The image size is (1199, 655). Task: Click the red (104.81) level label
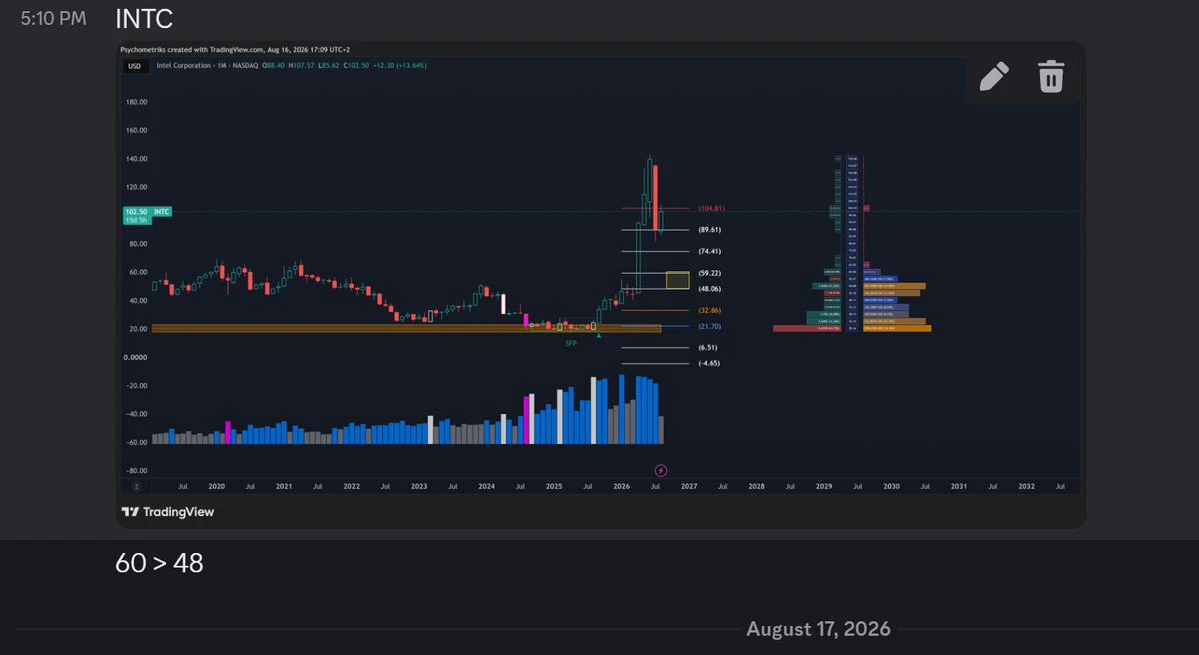click(x=711, y=209)
